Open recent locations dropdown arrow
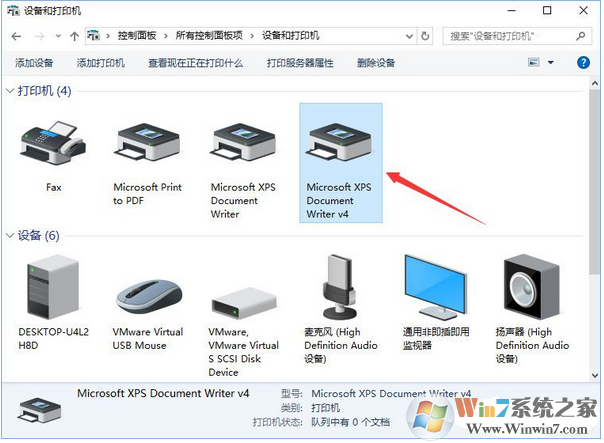 point(58,36)
